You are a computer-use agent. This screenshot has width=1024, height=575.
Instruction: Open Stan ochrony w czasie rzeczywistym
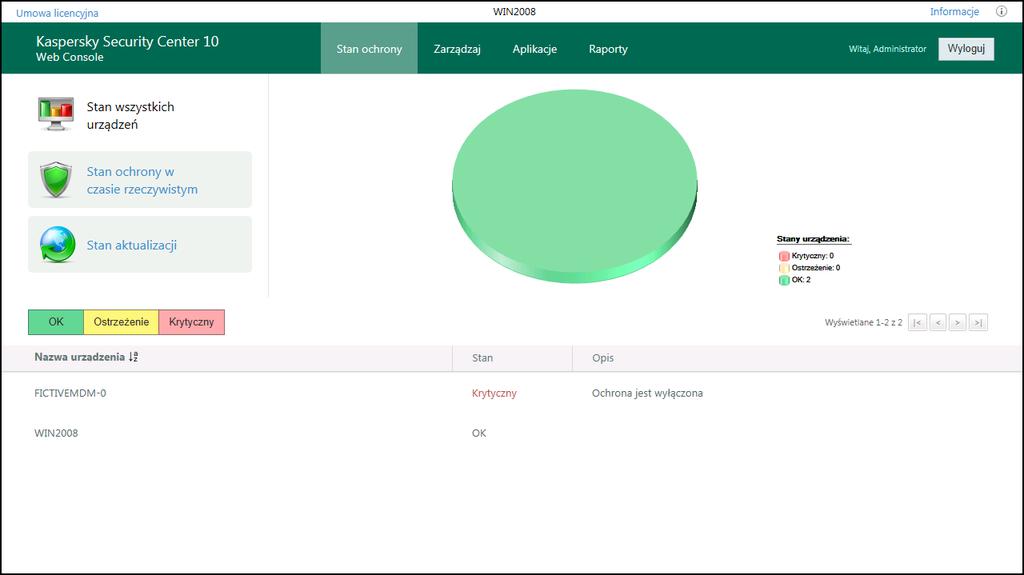click(x=140, y=180)
